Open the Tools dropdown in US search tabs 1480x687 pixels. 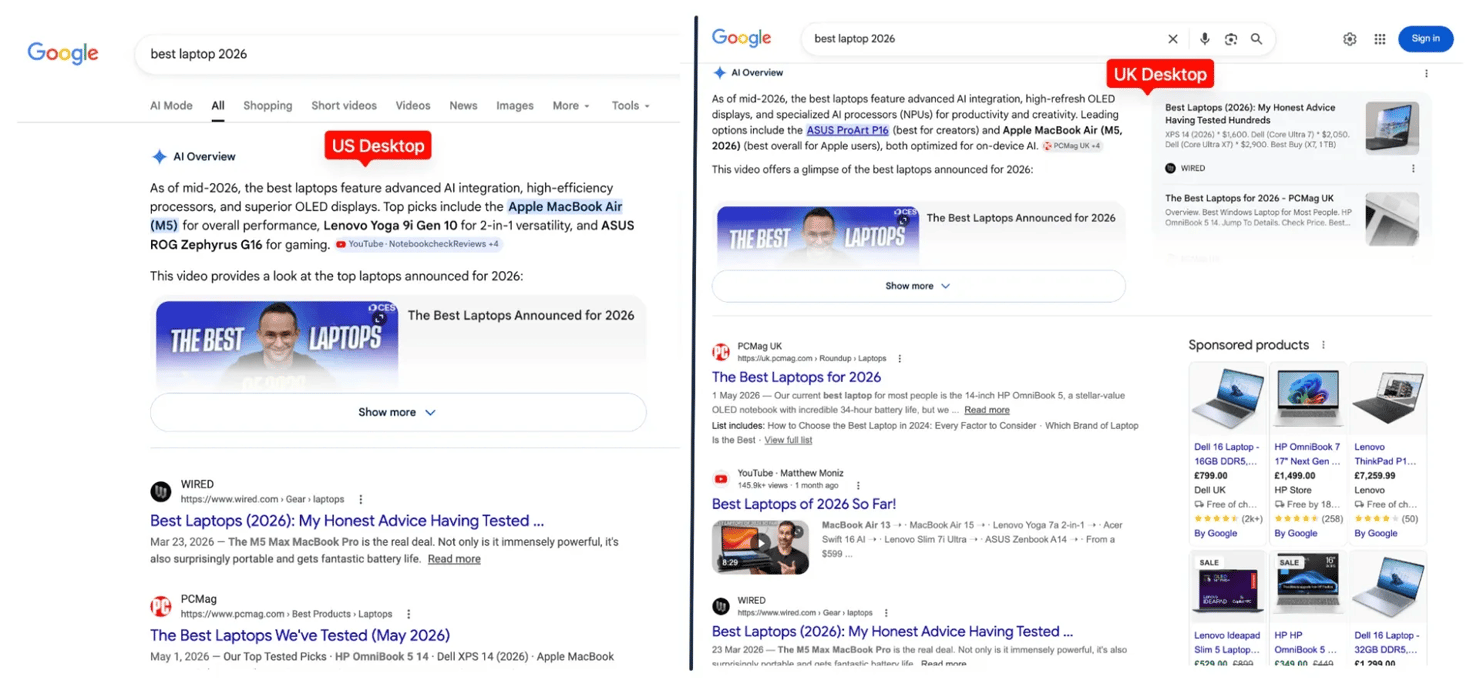631,106
